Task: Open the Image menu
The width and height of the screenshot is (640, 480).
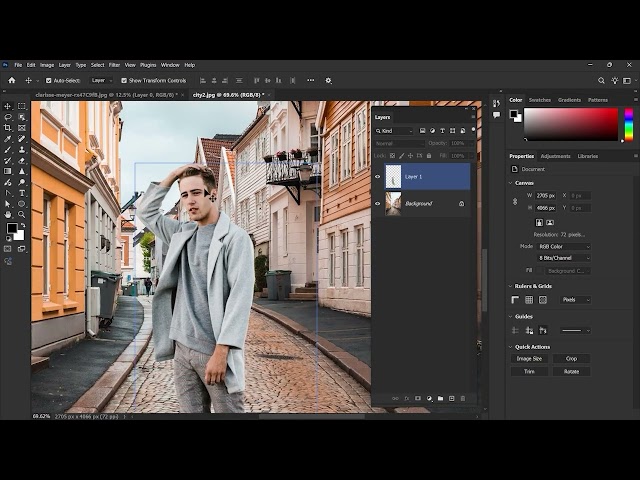Action: pos(47,65)
